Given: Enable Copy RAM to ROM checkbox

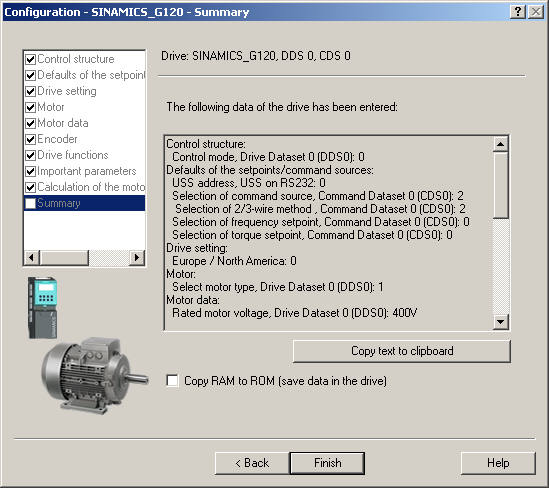Looking at the screenshot, I should pos(172,381).
